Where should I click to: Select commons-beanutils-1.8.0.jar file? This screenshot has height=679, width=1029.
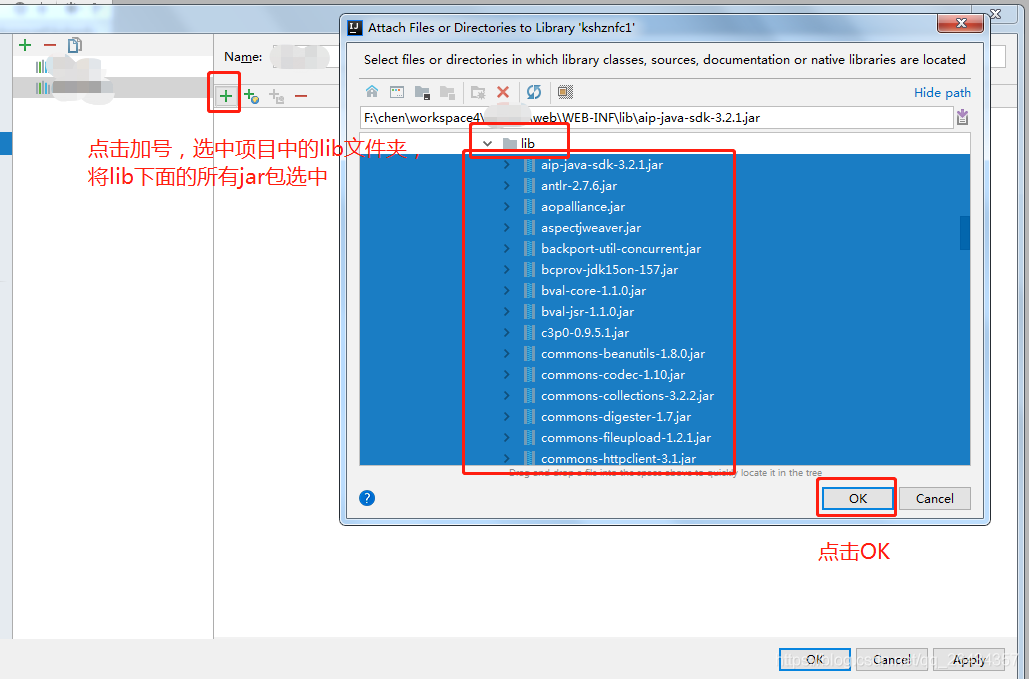[x=623, y=354]
